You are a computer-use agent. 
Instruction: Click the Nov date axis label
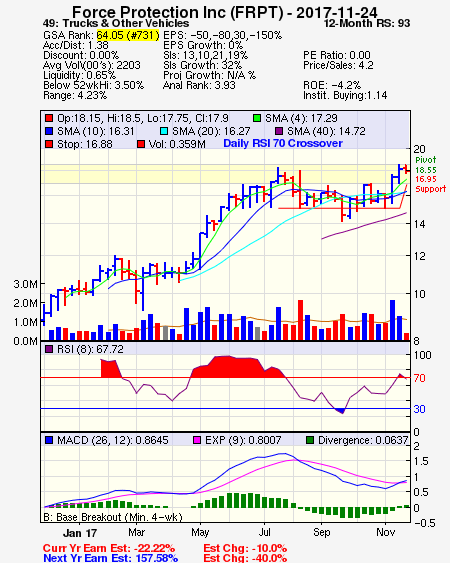click(386, 532)
